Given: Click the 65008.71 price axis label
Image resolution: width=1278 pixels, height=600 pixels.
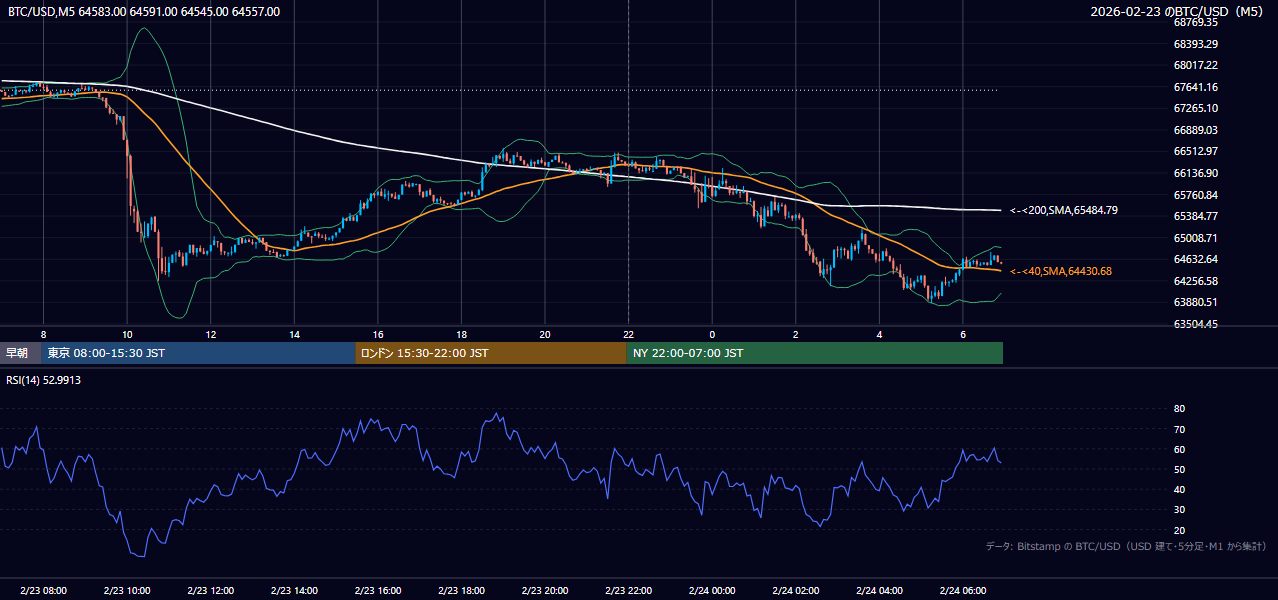Looking at the screenshot, I should (1196, 238).
